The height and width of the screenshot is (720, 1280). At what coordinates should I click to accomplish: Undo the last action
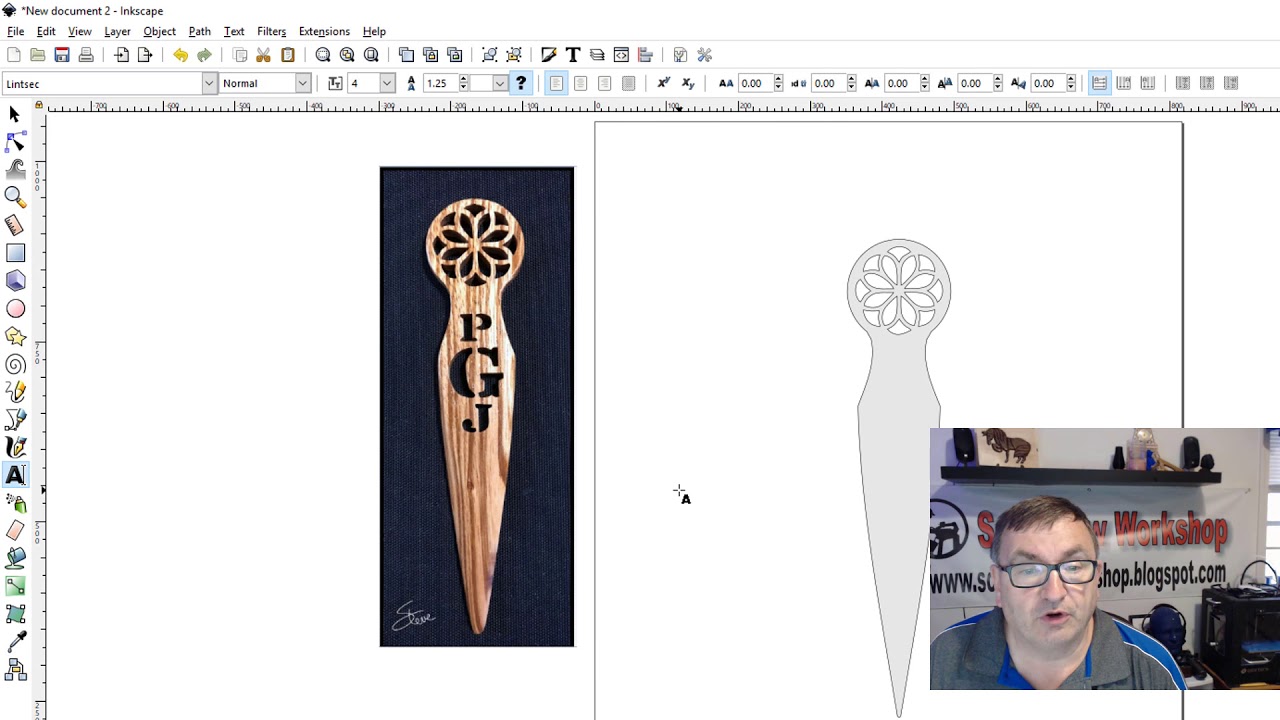point(180,55)
